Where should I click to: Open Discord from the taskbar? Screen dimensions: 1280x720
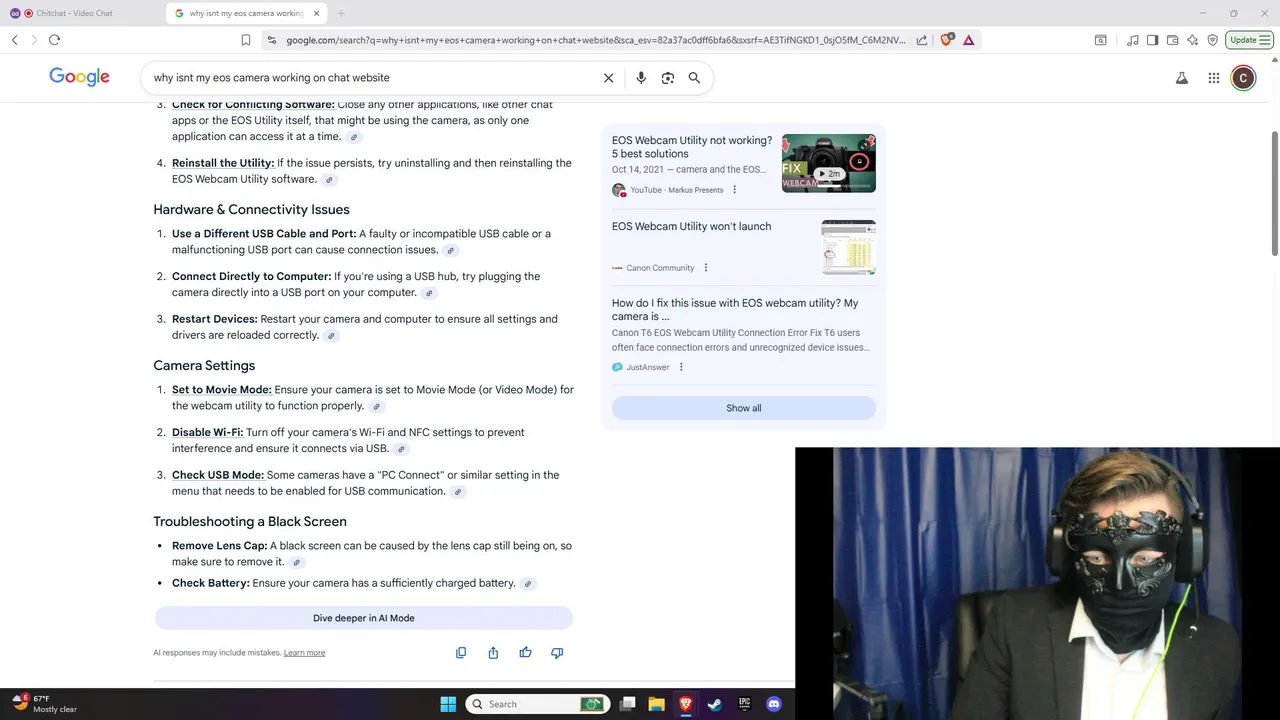pyautogui.click(x=773, y=704)
